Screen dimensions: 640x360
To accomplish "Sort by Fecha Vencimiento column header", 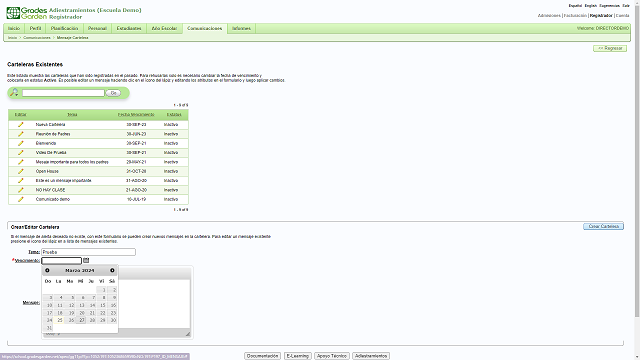I will click(136, 115).
